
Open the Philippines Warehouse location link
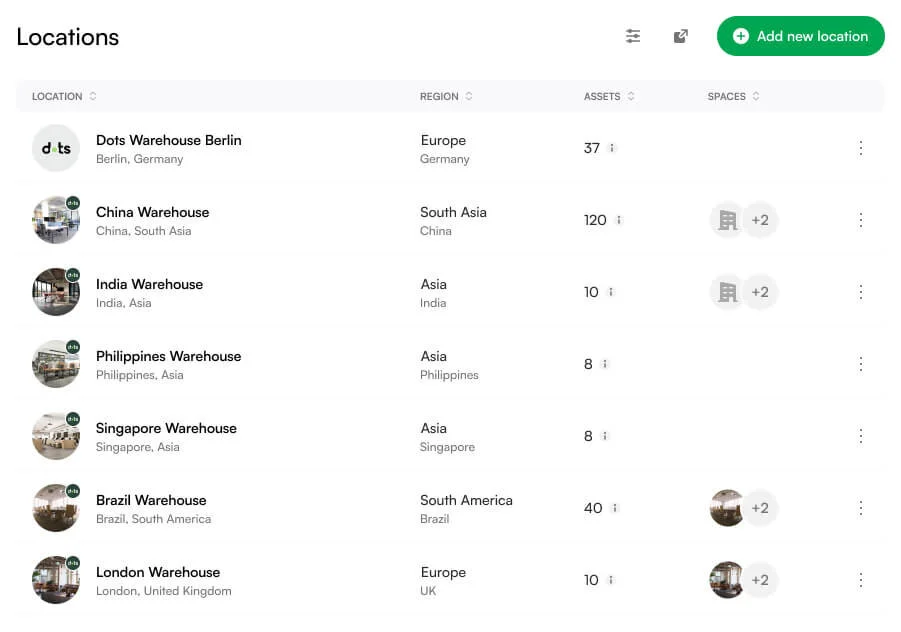point(168,356)
